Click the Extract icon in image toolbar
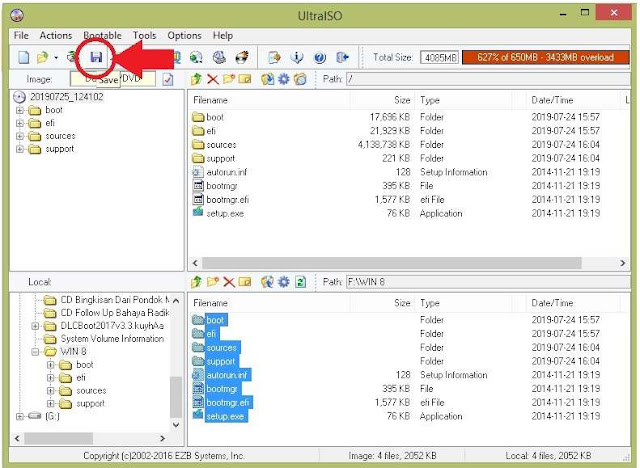 pos(268,79)
